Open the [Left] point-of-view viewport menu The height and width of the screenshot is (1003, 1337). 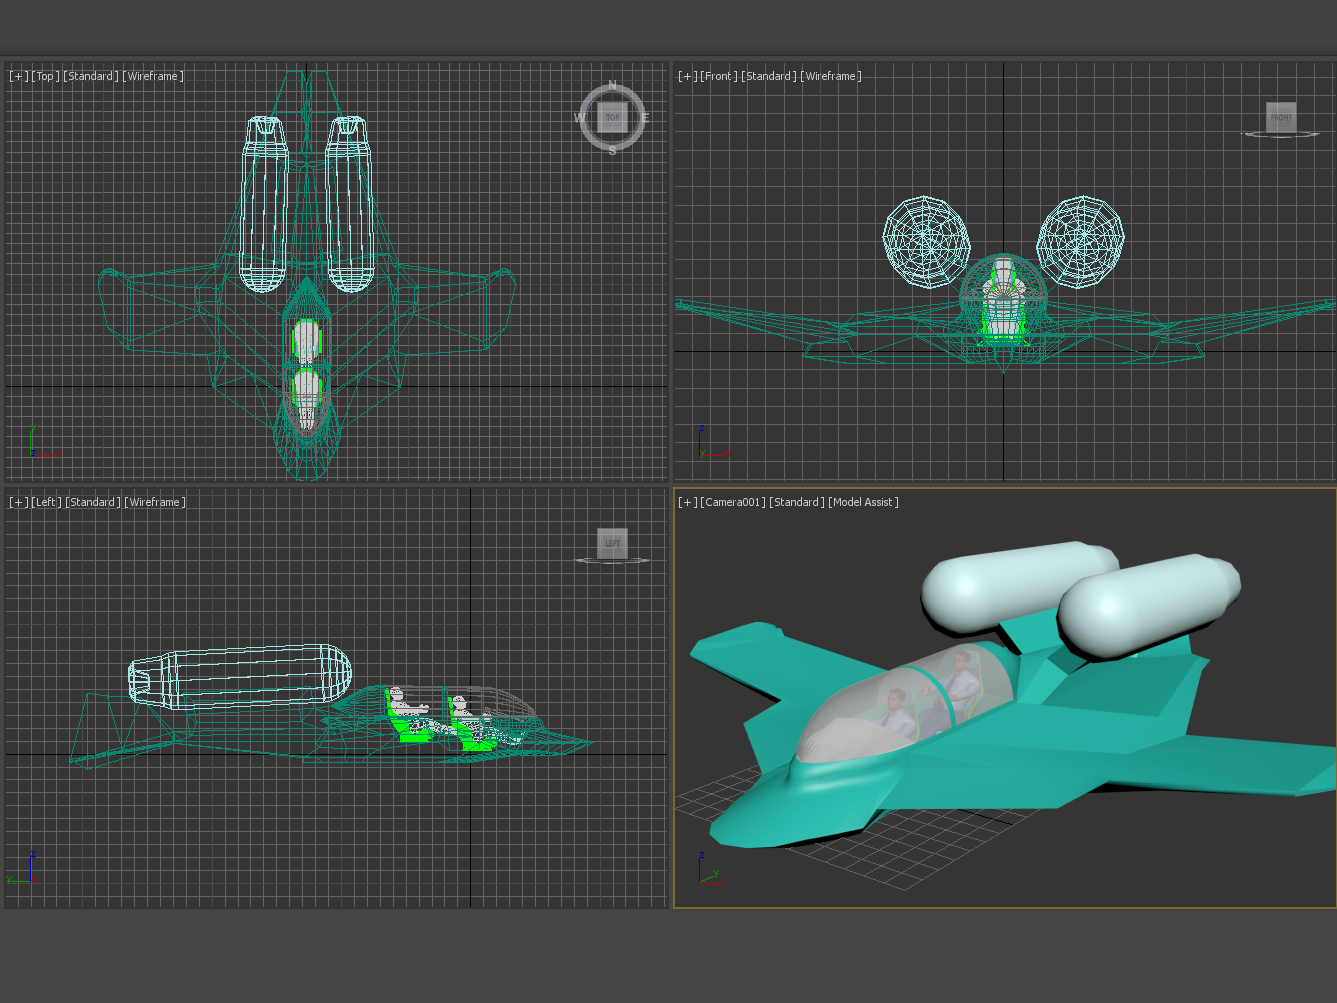(x=46, y=502)
